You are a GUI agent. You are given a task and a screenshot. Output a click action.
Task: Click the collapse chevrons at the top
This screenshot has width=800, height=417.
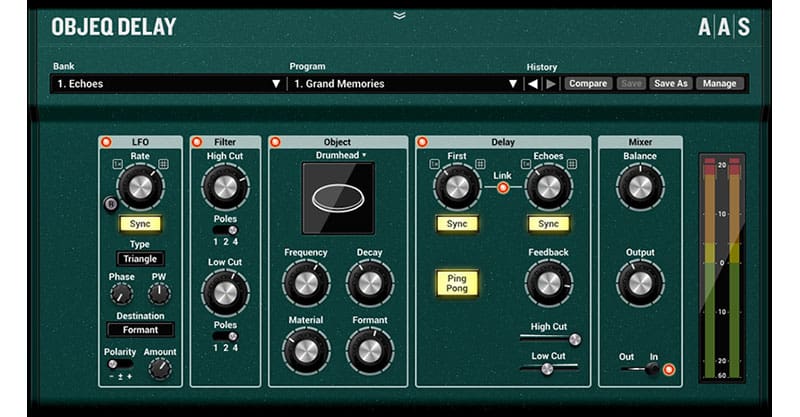point(399,15)
